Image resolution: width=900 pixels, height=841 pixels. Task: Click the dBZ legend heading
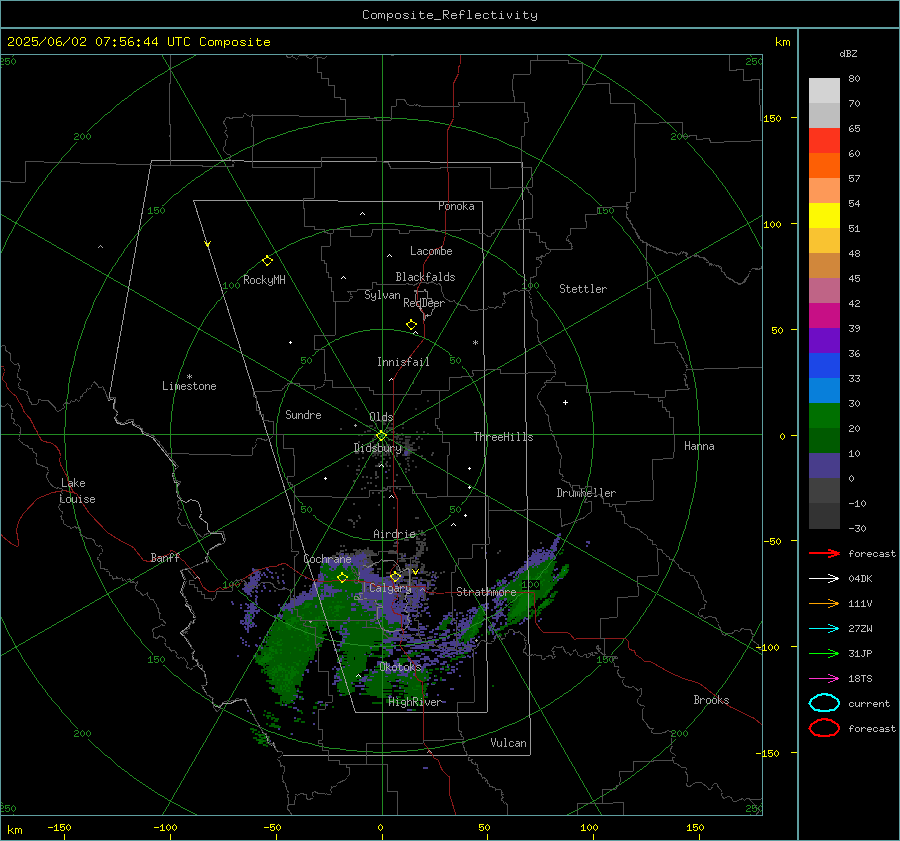[848, 53]
